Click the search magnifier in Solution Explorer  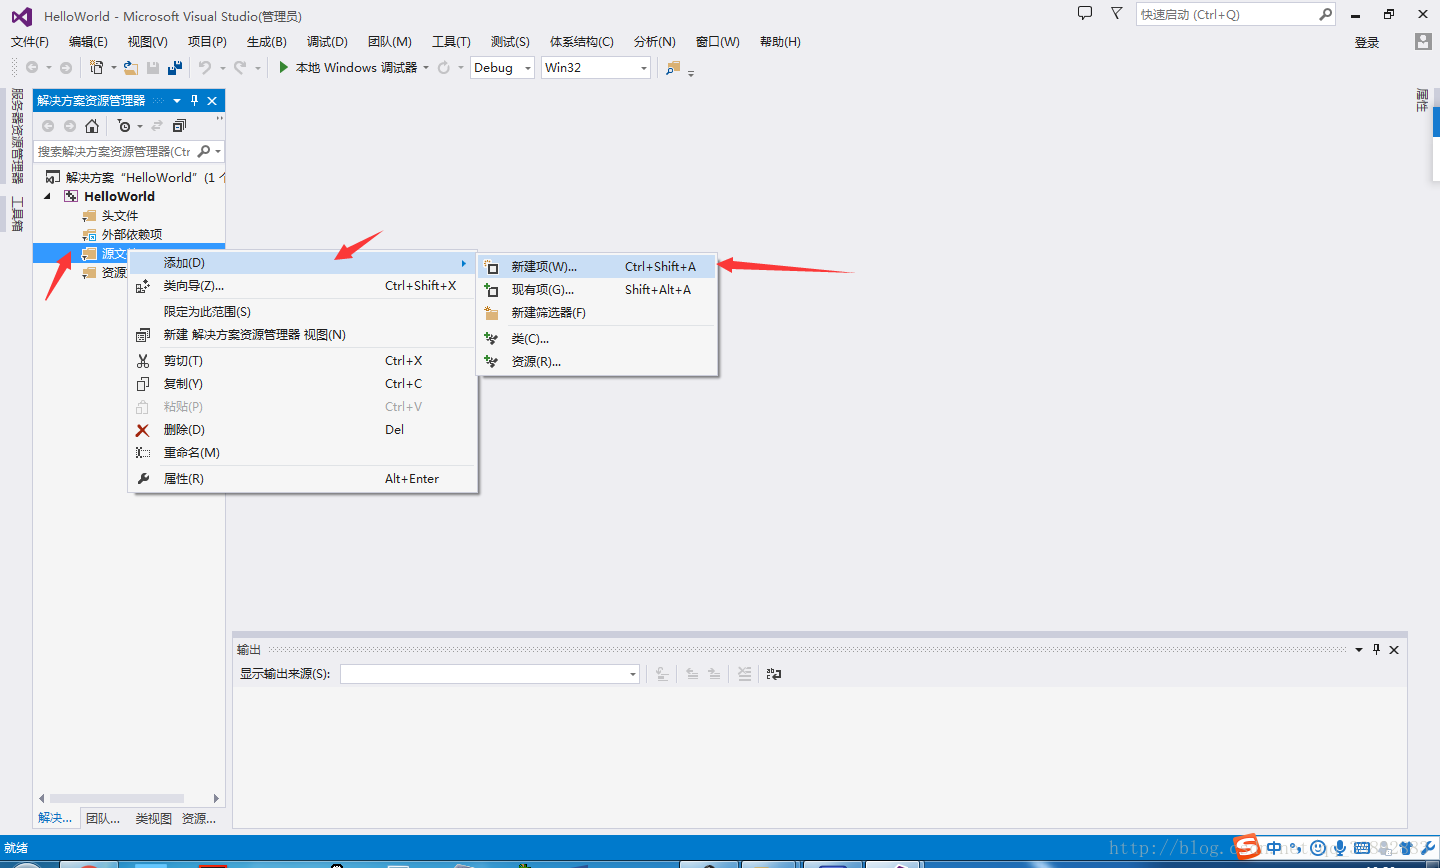pos(204,151)
